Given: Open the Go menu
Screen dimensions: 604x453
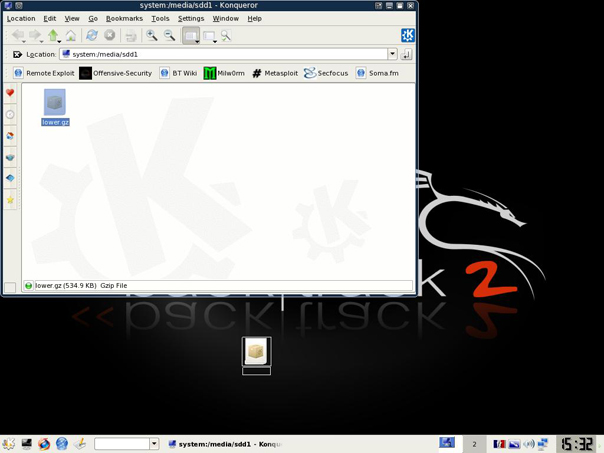Looking at the screenshot, I should pyautogui.click(x=93, y=18).
